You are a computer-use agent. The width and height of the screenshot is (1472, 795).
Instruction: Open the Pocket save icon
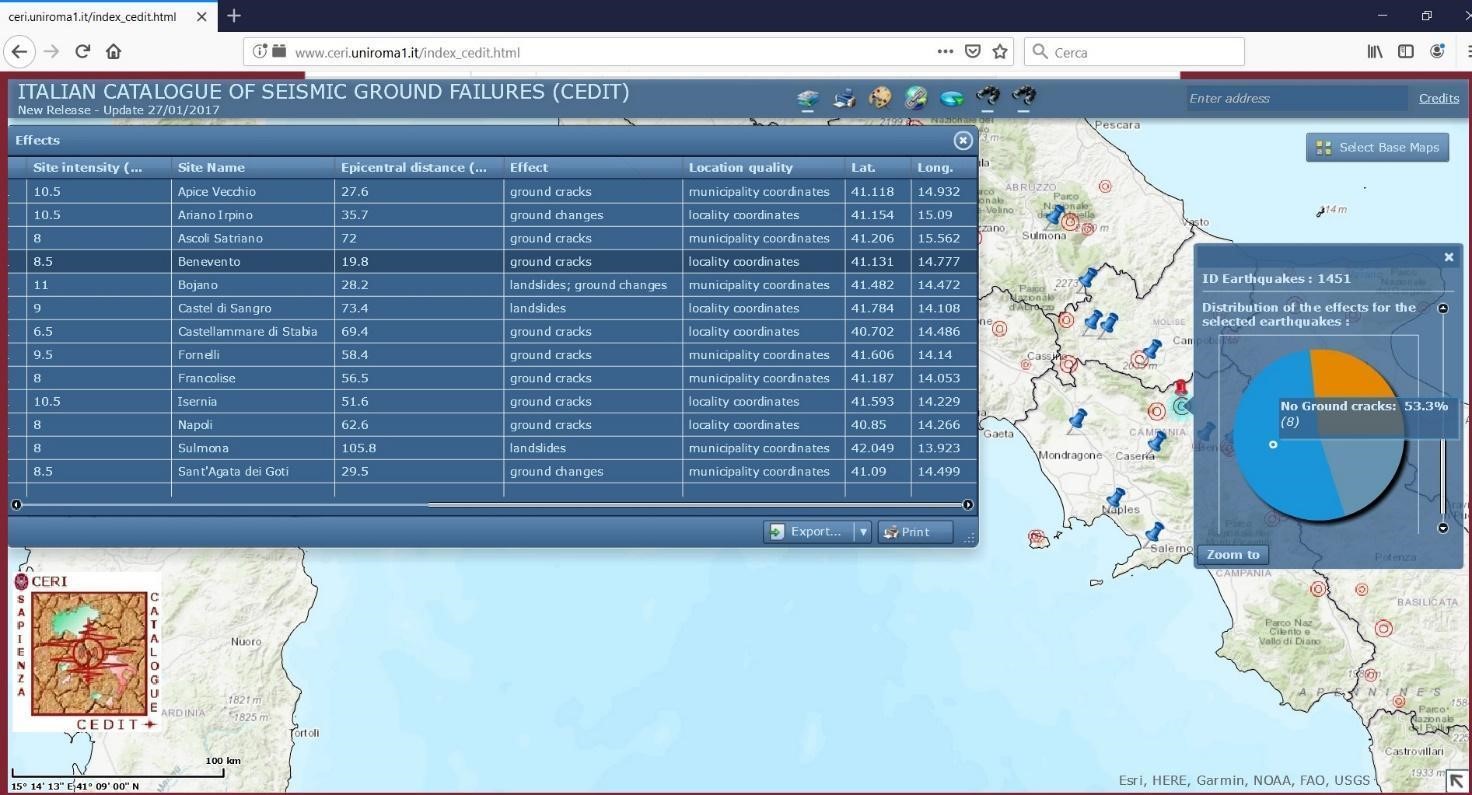[973, 52]
